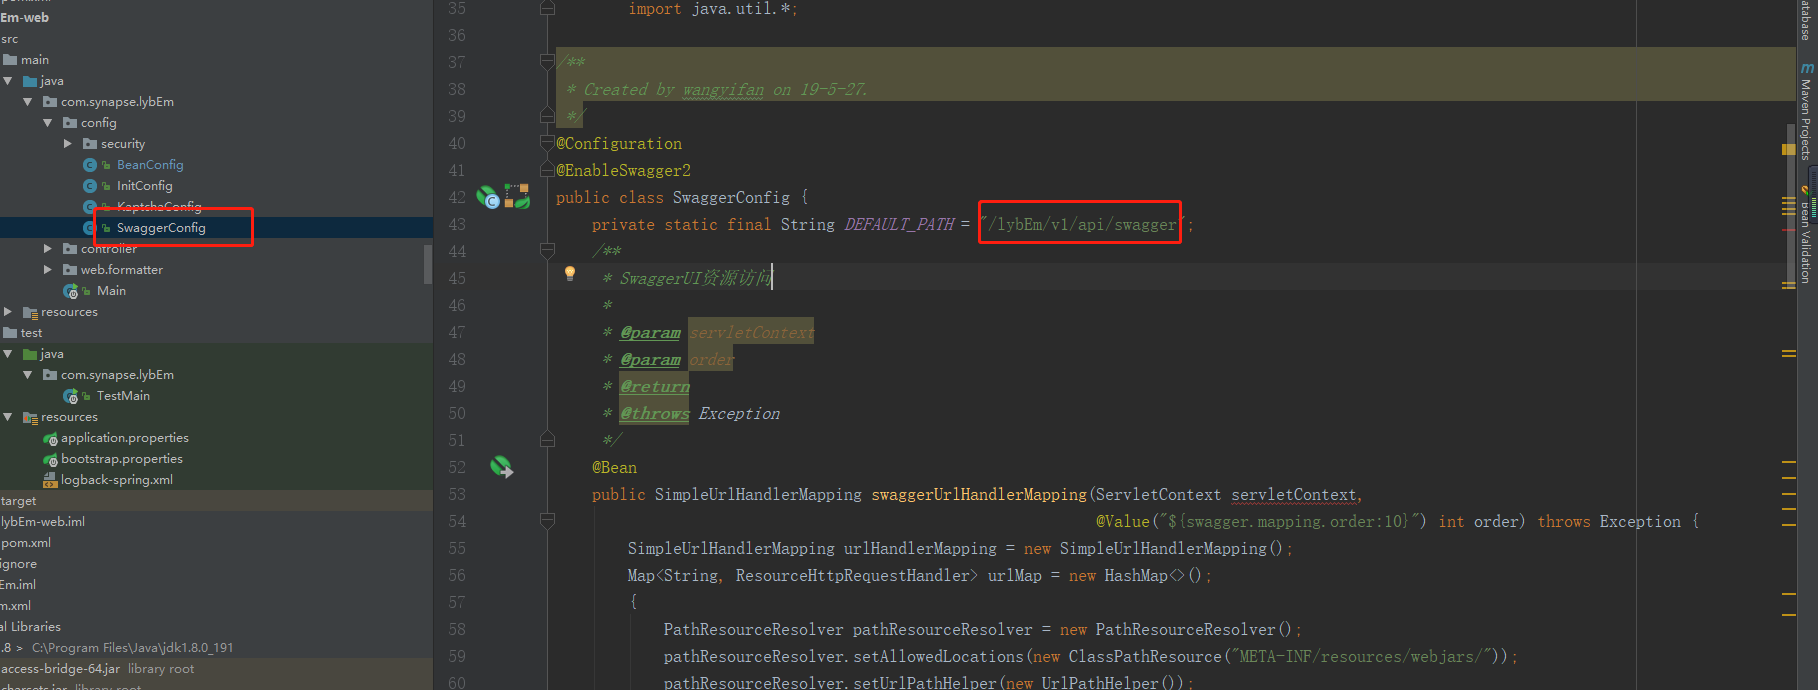
Task: Click line number 43 in the gutter
Action: pos(457,224)
